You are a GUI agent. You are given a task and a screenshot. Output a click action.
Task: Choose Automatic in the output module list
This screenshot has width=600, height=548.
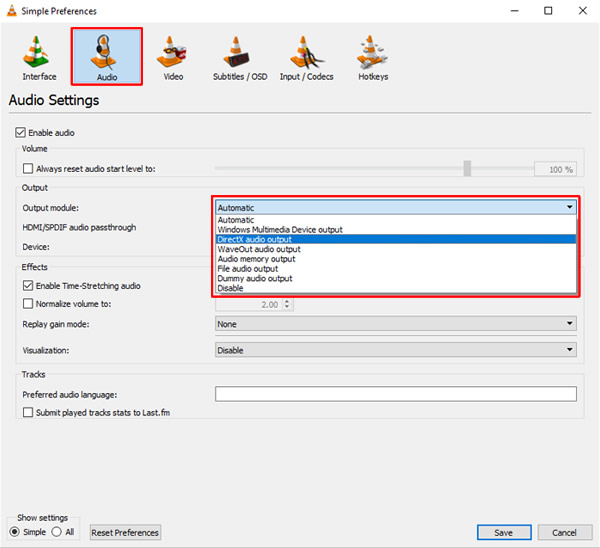click(396, 220)
